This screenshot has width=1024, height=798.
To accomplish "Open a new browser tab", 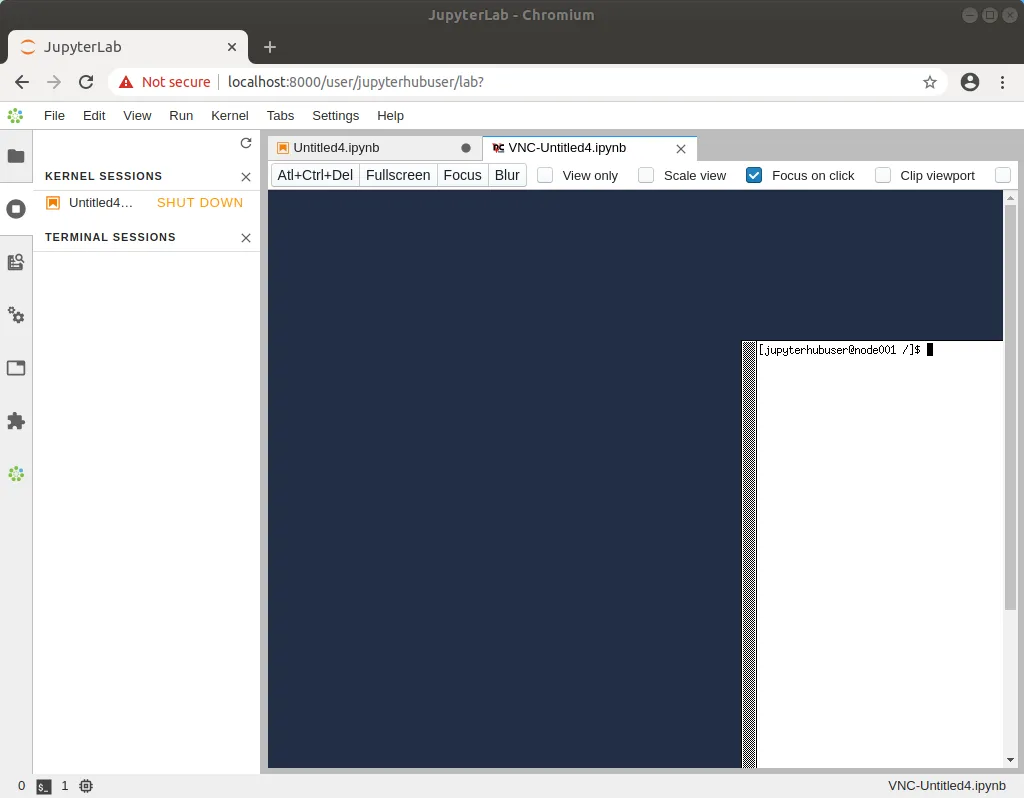I will point(270,47).
